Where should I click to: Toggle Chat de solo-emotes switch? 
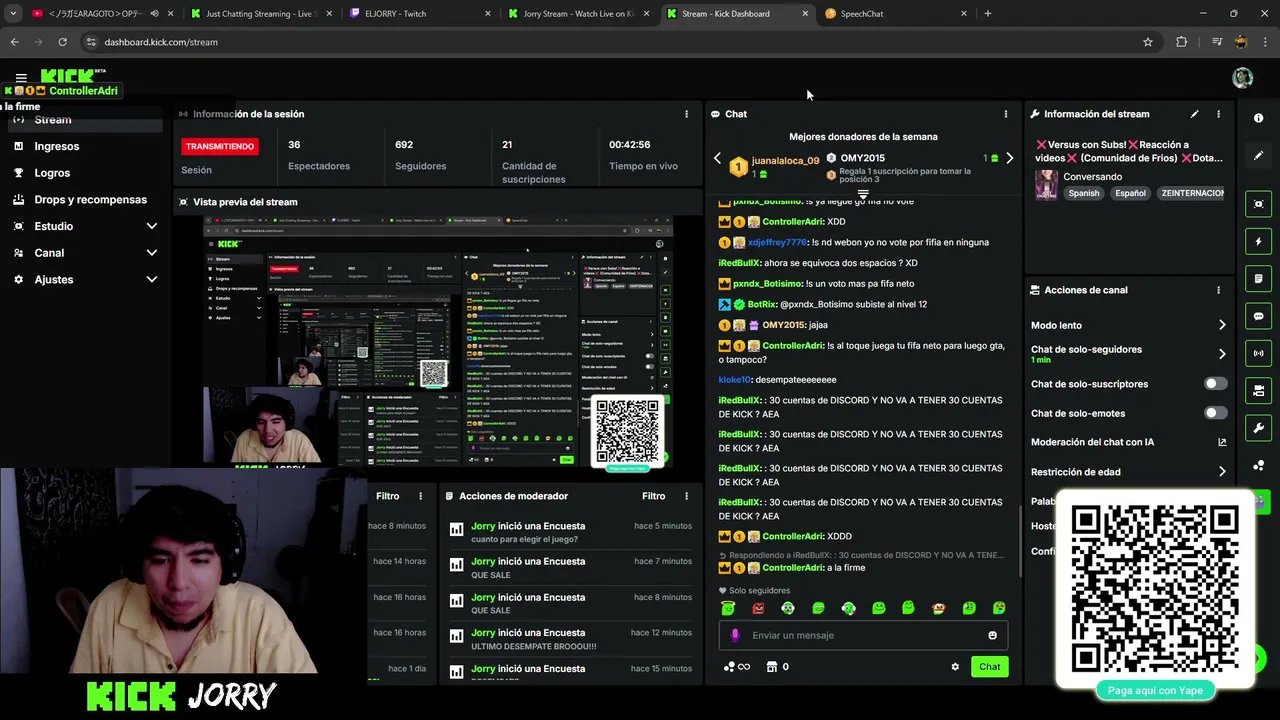(x=1215, y=413)
